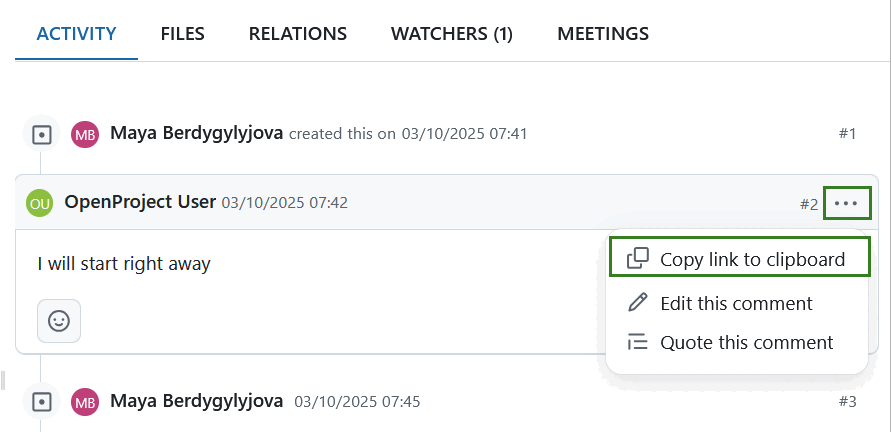Click the timeline marker icon beside activity #1
The height and width of the screenshot is (432, 891).
point(41,134)
